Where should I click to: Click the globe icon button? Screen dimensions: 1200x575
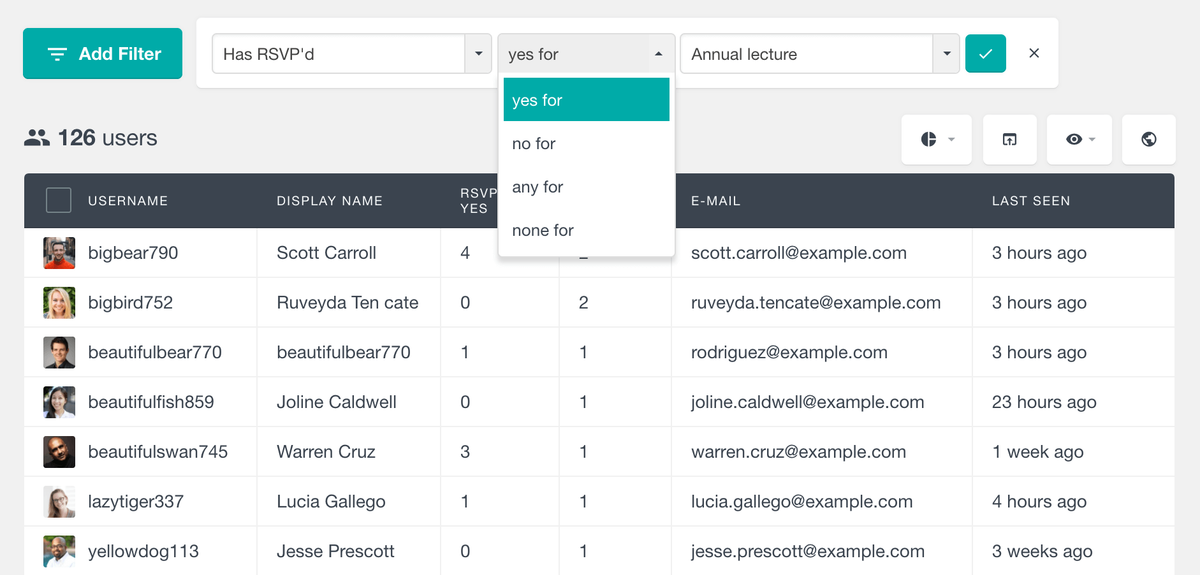coord(1149,140)
